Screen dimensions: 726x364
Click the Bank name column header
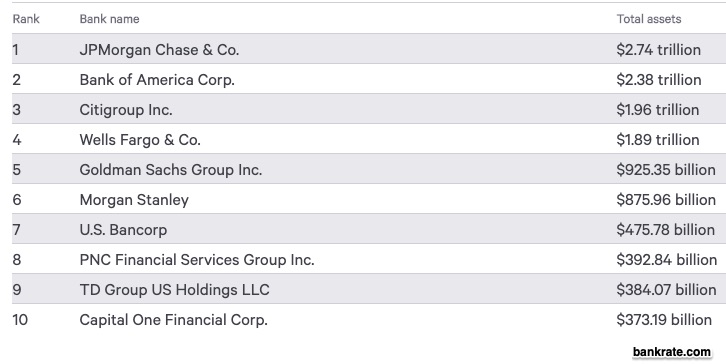tap(109, 19)
